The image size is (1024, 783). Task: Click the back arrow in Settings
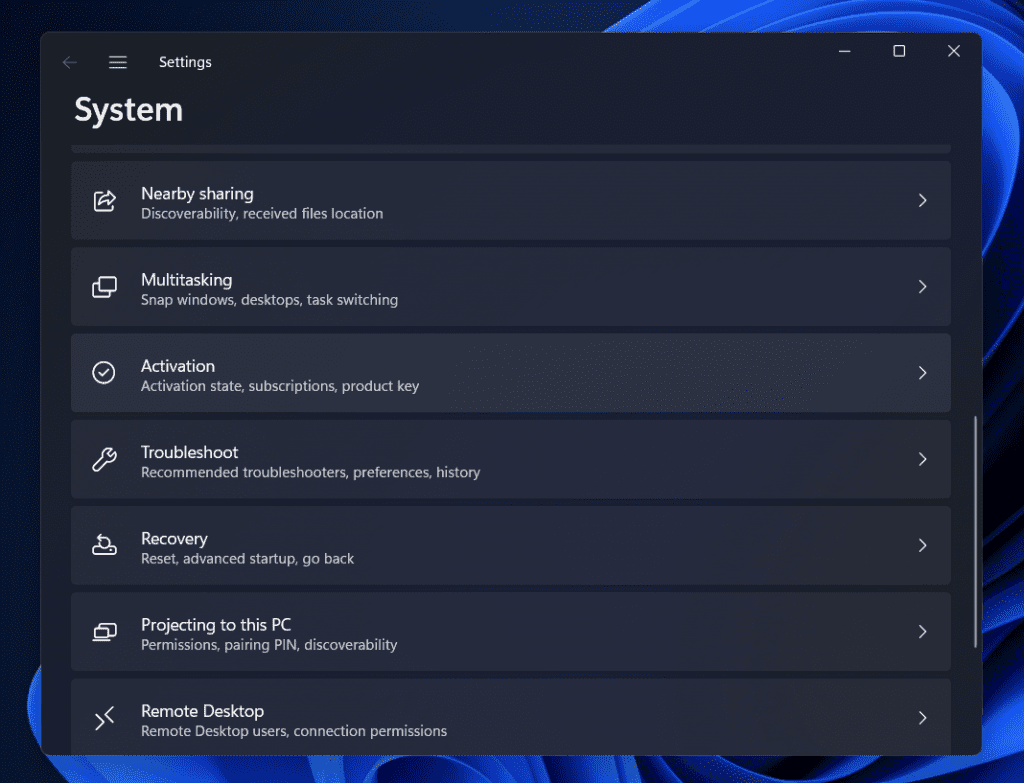(x=70, y=62)
